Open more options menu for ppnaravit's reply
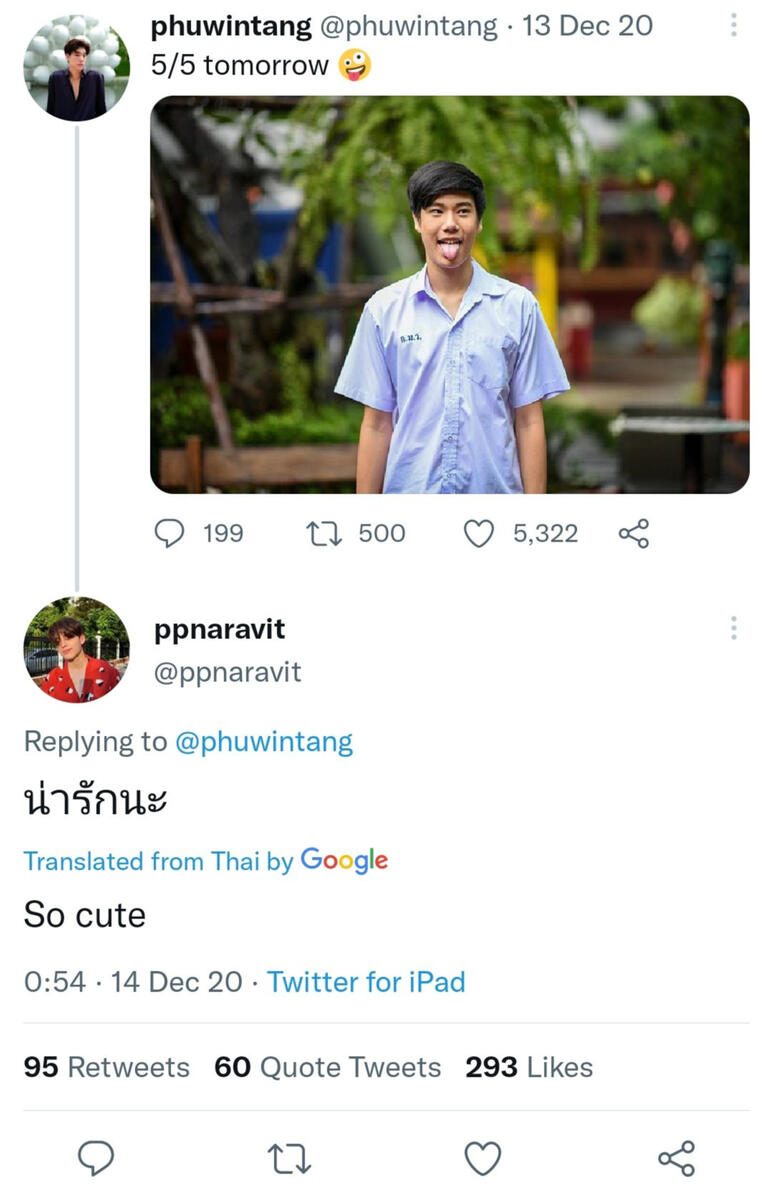The image size is (773, 1200). (734, 628)
